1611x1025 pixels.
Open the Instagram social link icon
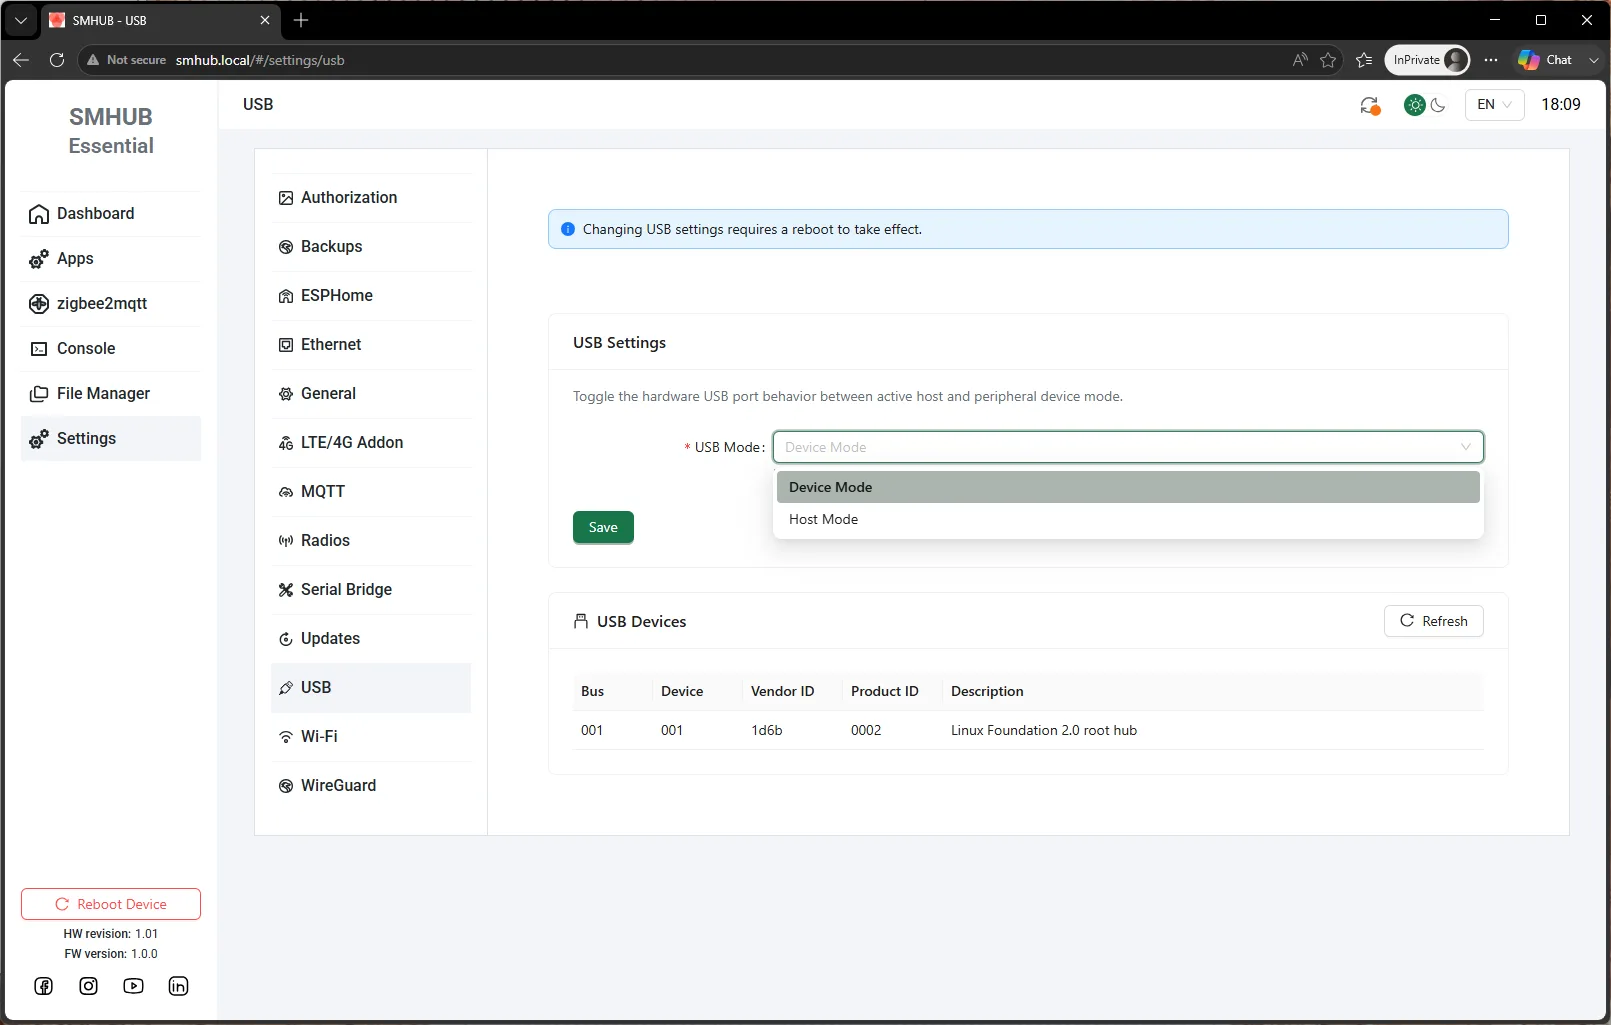click(89, 986)
